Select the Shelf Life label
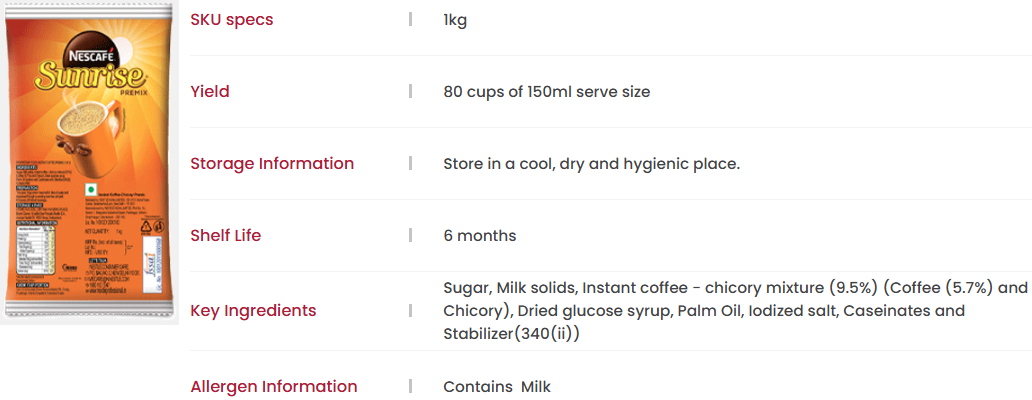Image resolution: width=1032 pixels, height=400 pixels. point(226,236)
